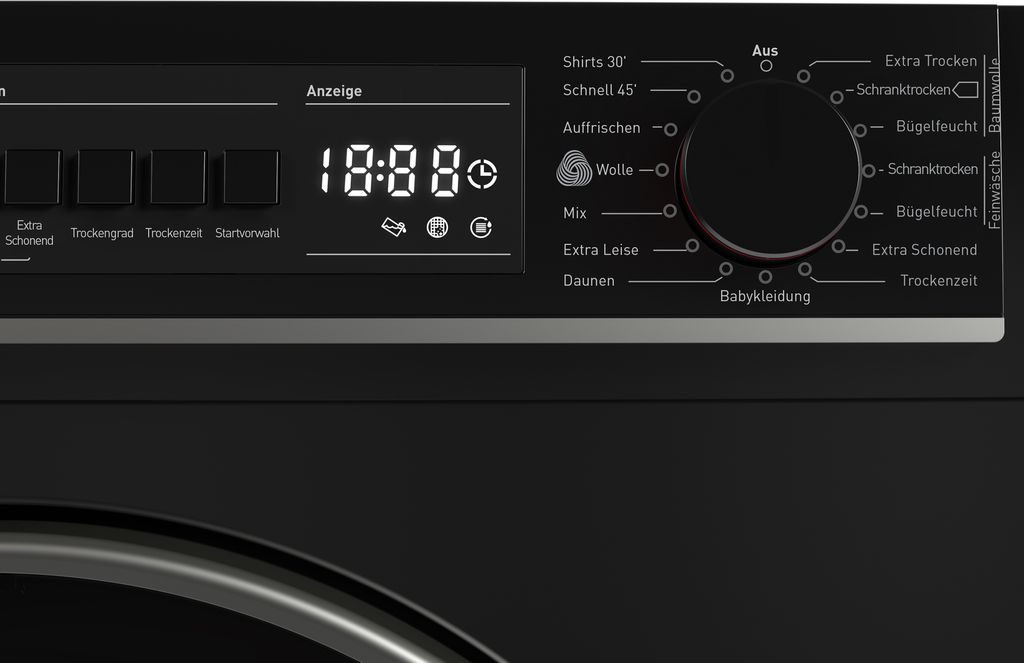Tap the Auffrischen label
The height and width of the screenshot is (663, 1024).
pyautogui.click(x=601, y=127)
